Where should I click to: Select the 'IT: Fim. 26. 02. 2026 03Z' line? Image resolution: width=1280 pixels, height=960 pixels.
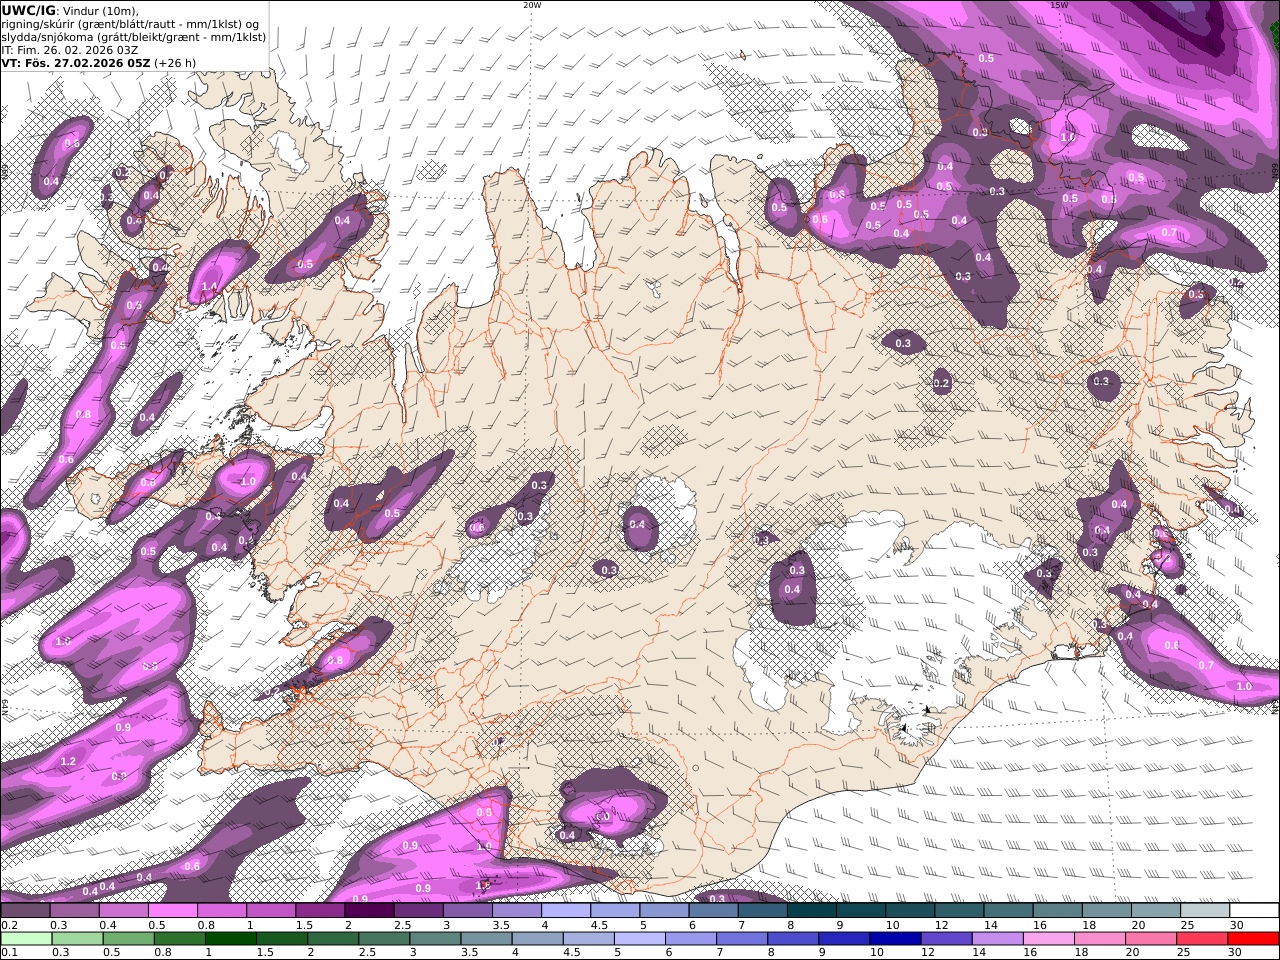point(70,49)
